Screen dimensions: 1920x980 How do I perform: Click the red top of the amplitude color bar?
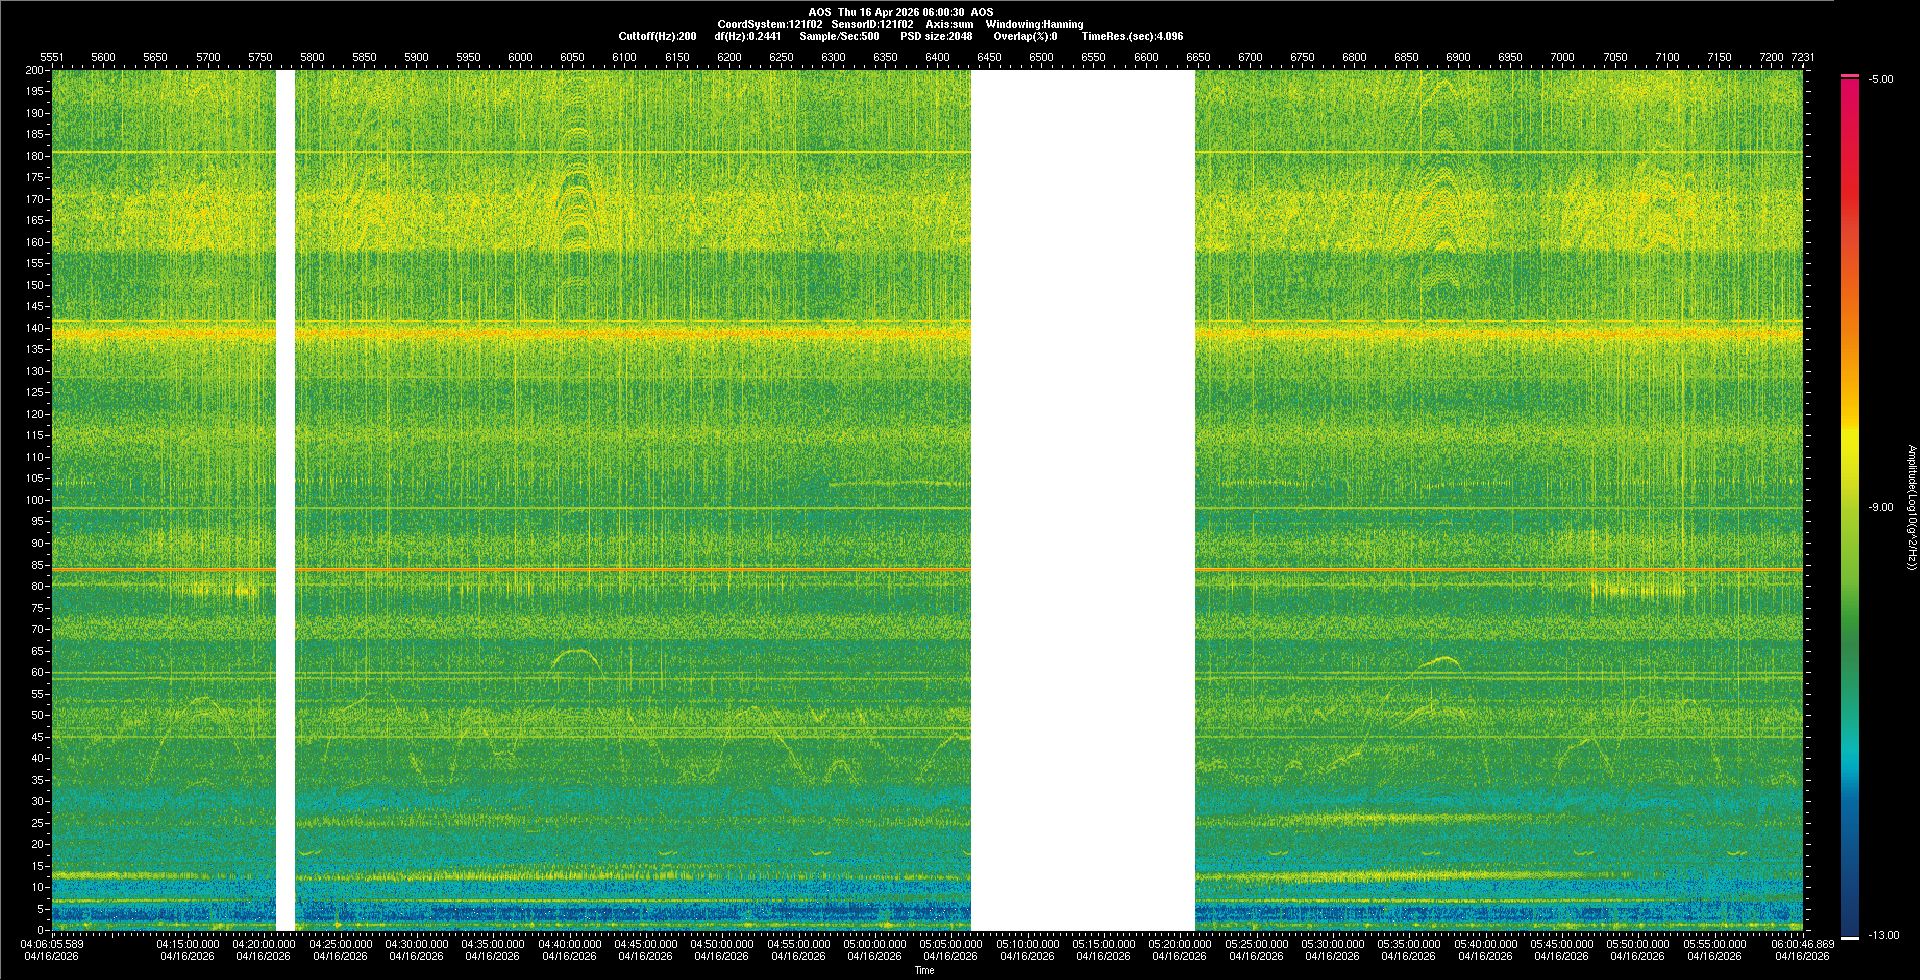(1850, 90)
